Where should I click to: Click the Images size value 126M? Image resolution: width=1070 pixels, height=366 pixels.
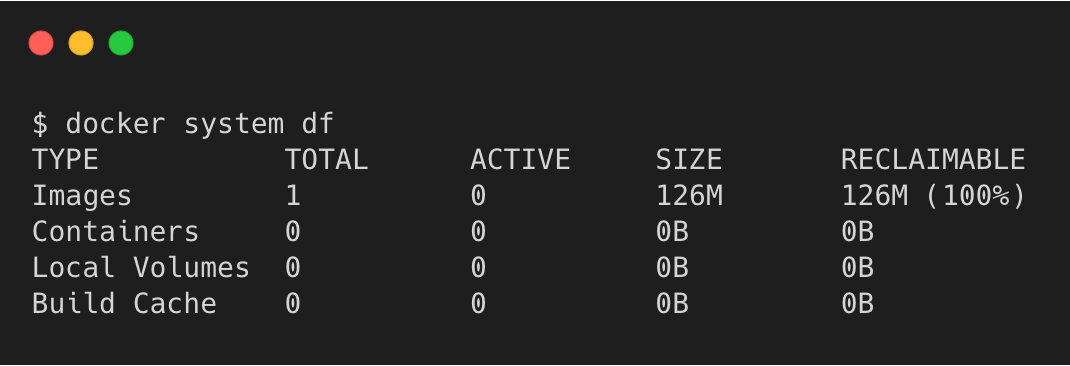(689, 196)
